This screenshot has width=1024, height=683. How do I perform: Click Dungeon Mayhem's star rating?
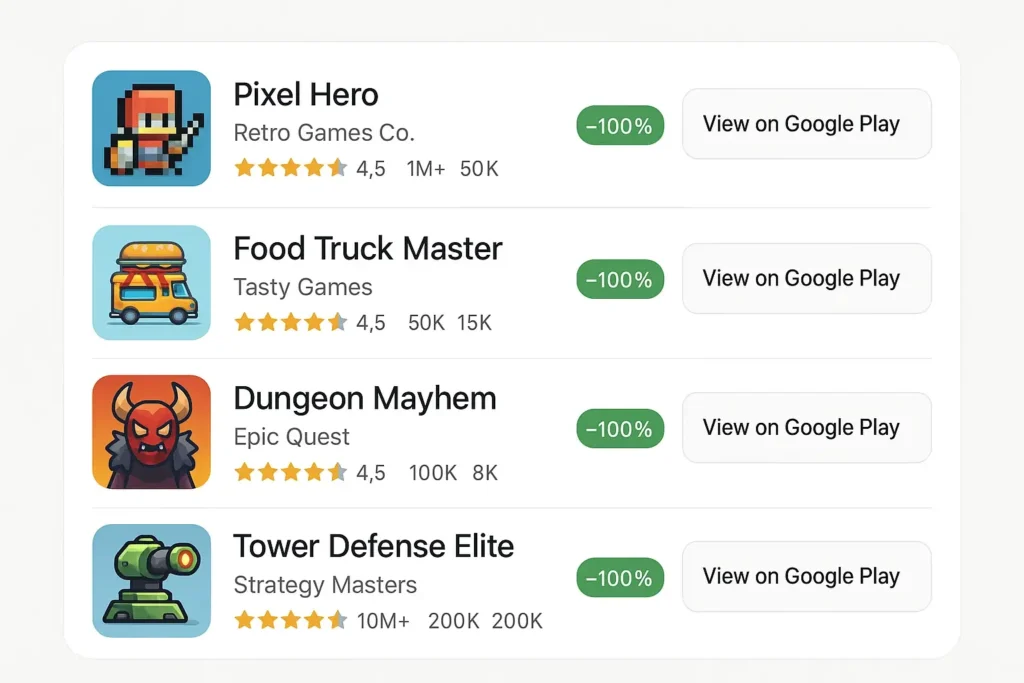tap(291, 471)
